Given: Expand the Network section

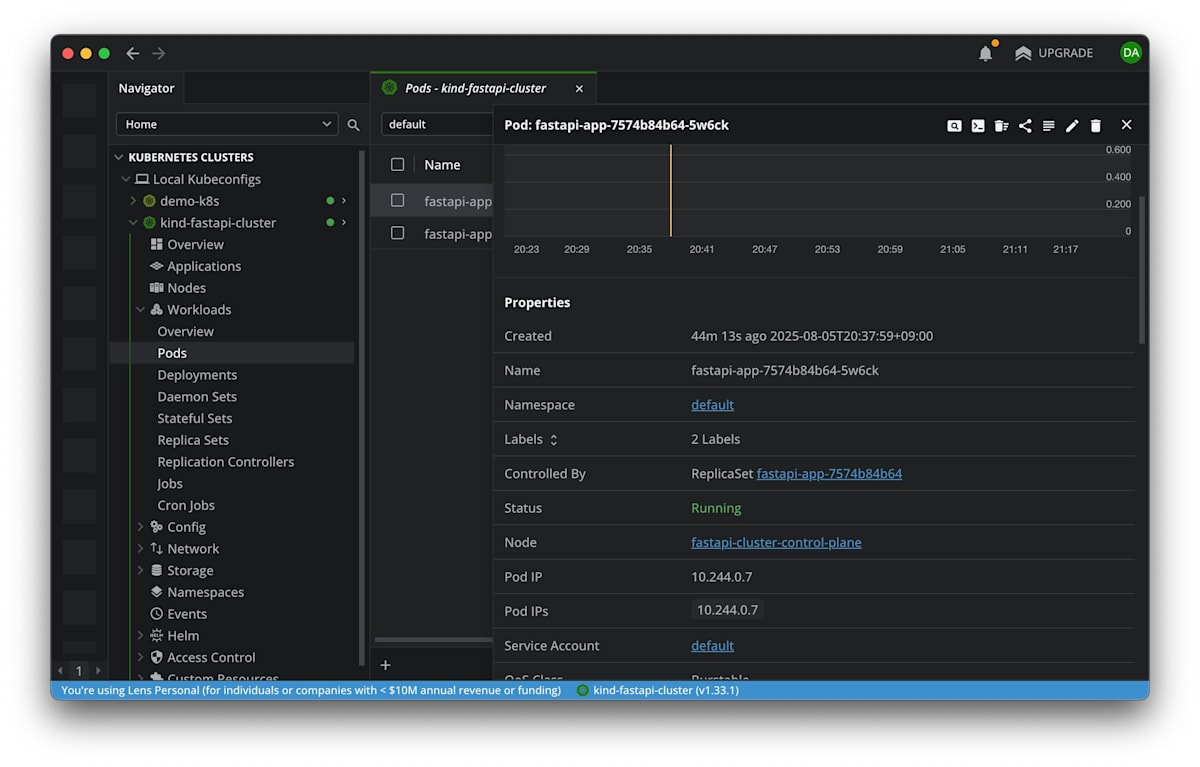Looking at the screenshot, I should 140,549.
